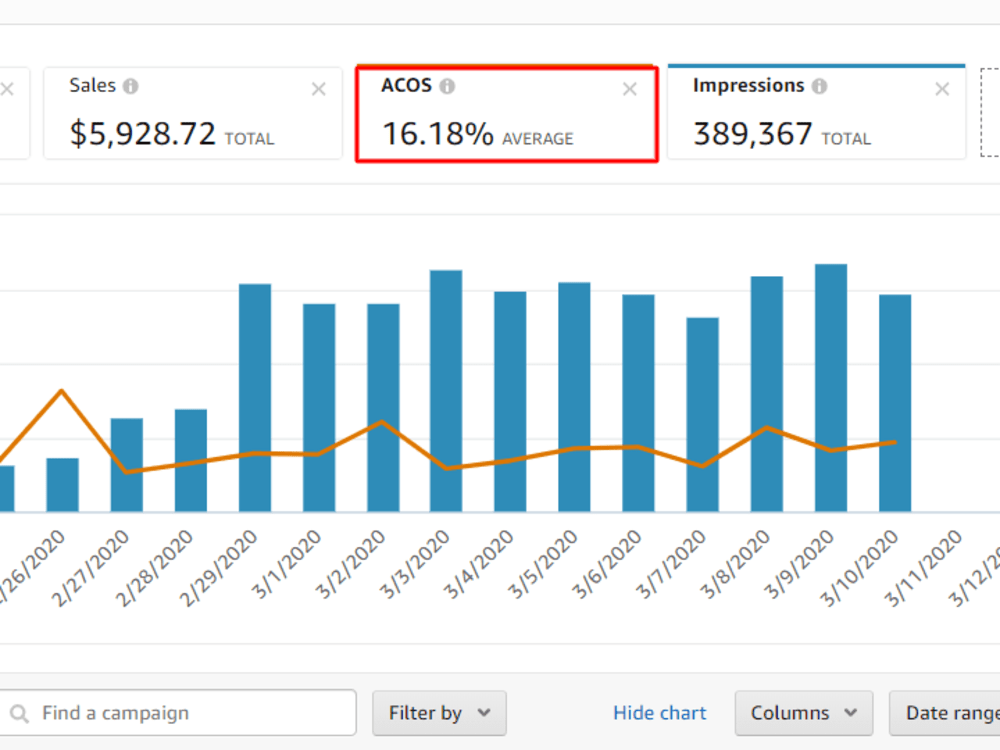Remove the ACOS metric card
The width and height of the screenshot is (1000, 750).
[630, 89]
